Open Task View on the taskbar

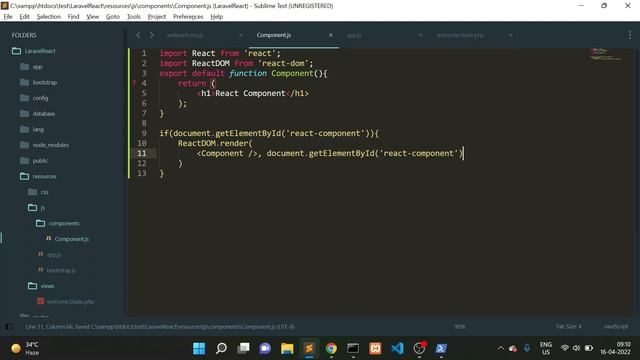tap(243, 349)
